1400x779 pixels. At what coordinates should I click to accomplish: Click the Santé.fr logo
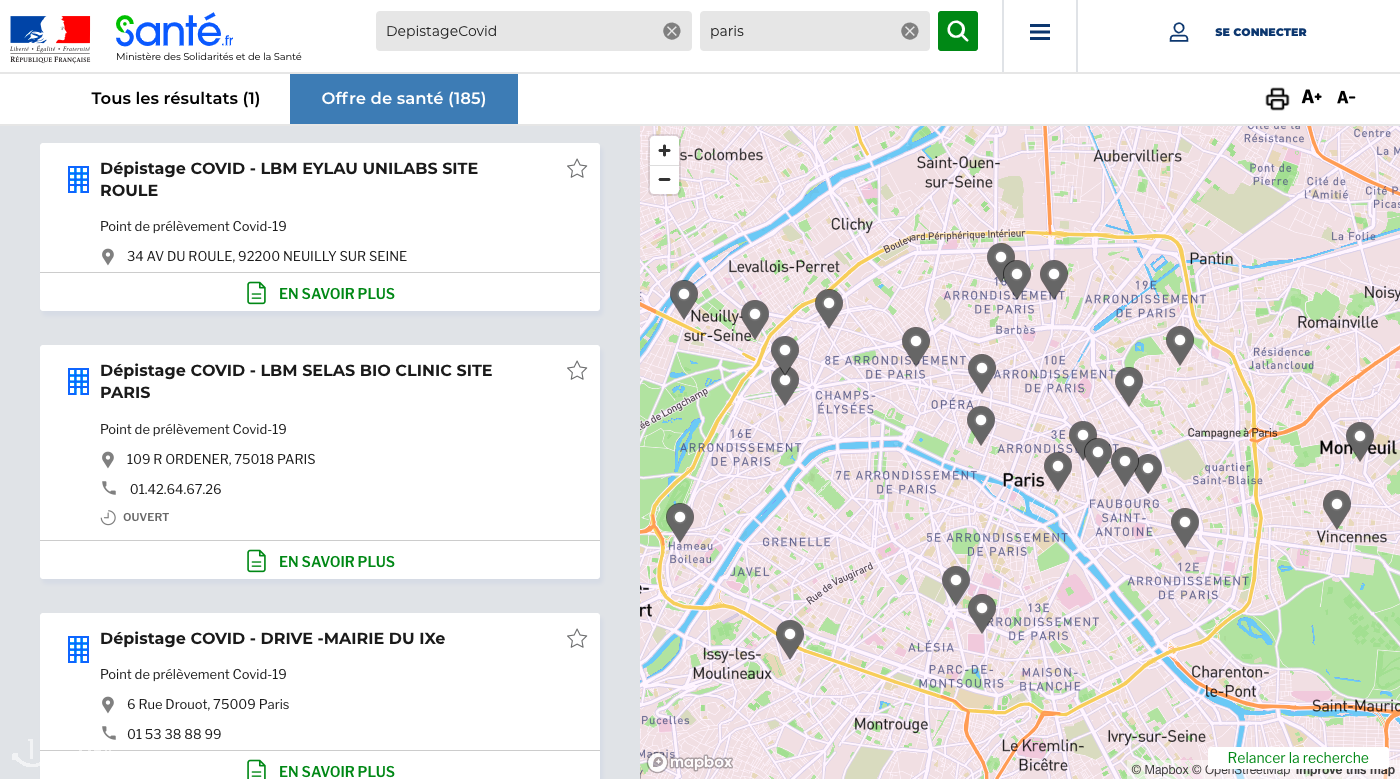pos(175,31)
